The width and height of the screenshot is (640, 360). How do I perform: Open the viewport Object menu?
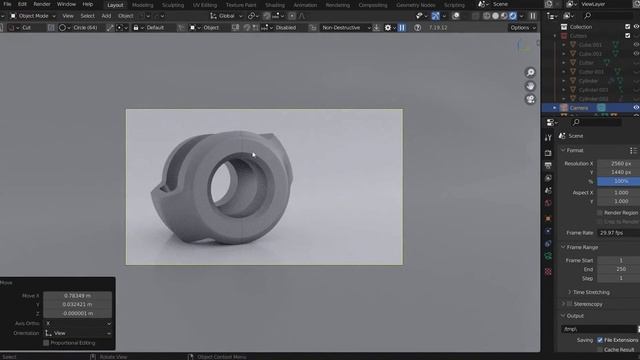[126, 16]
